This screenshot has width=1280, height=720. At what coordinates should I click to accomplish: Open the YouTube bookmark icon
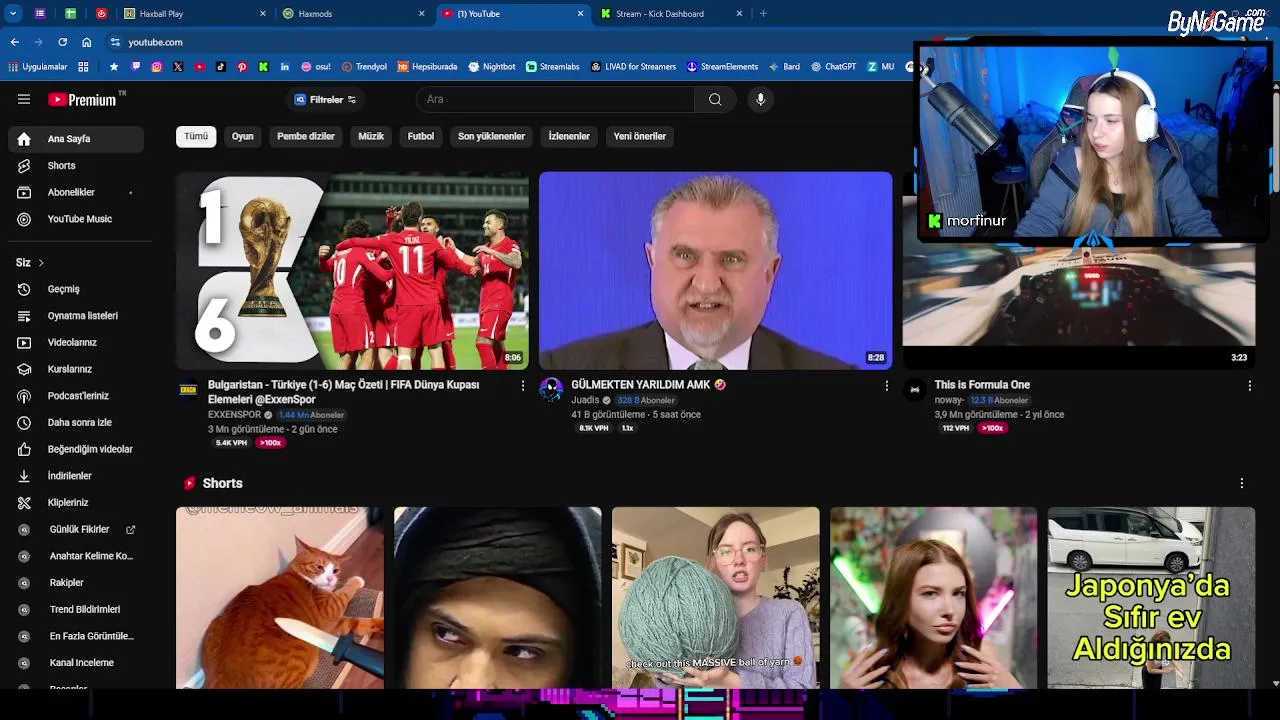click(x=200, y=67)
